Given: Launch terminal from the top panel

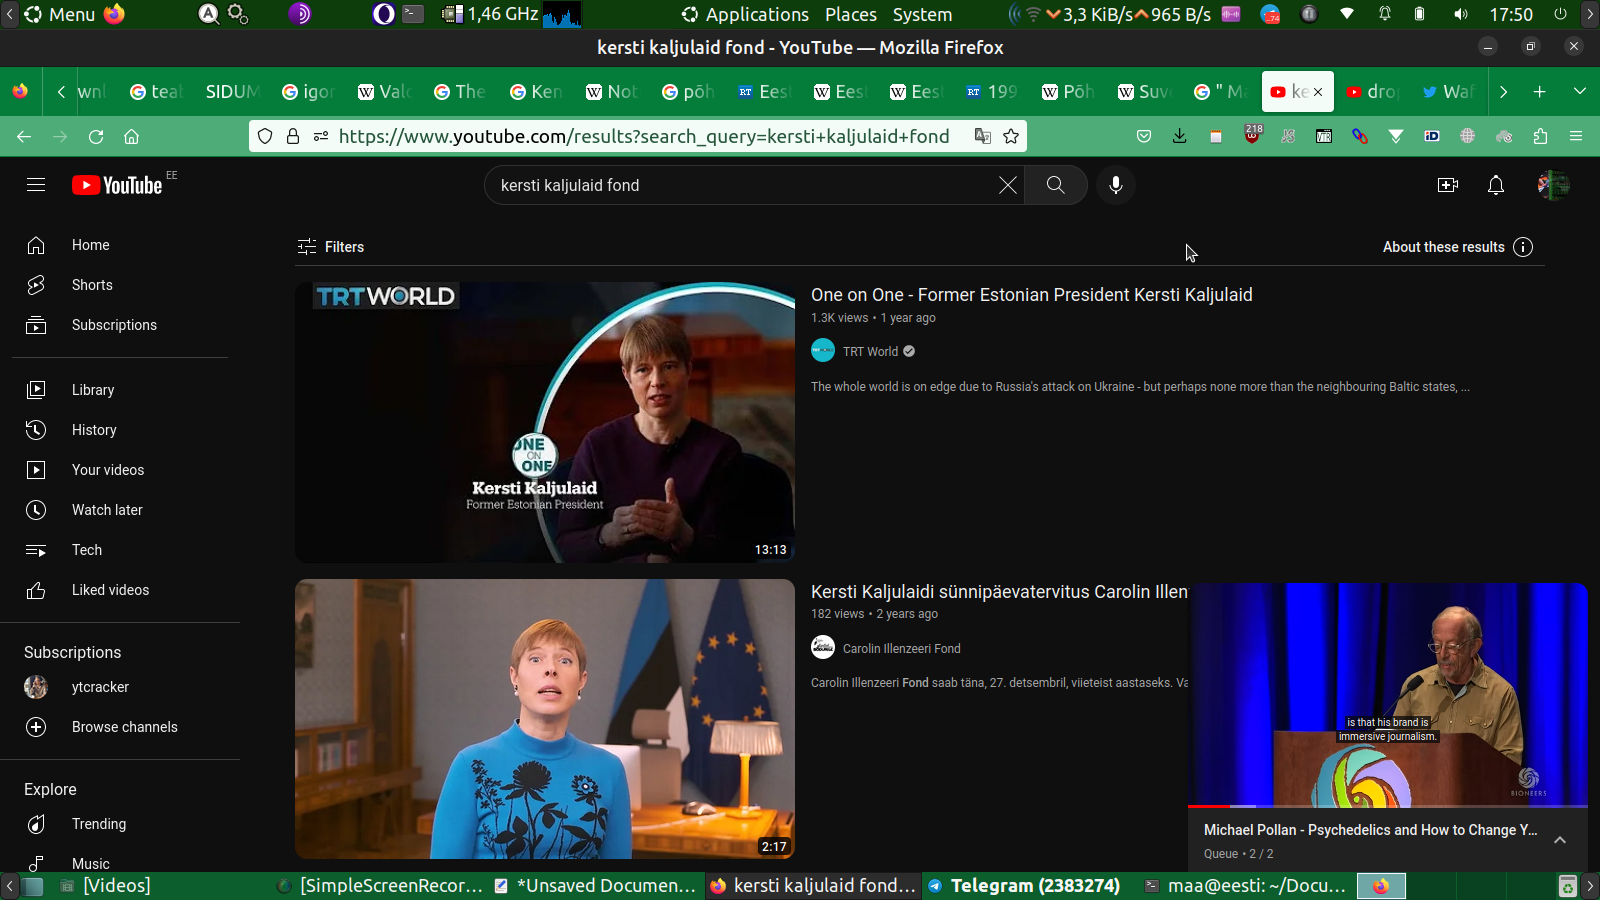Looking at the screenshot, I should (x=413, y=14).
